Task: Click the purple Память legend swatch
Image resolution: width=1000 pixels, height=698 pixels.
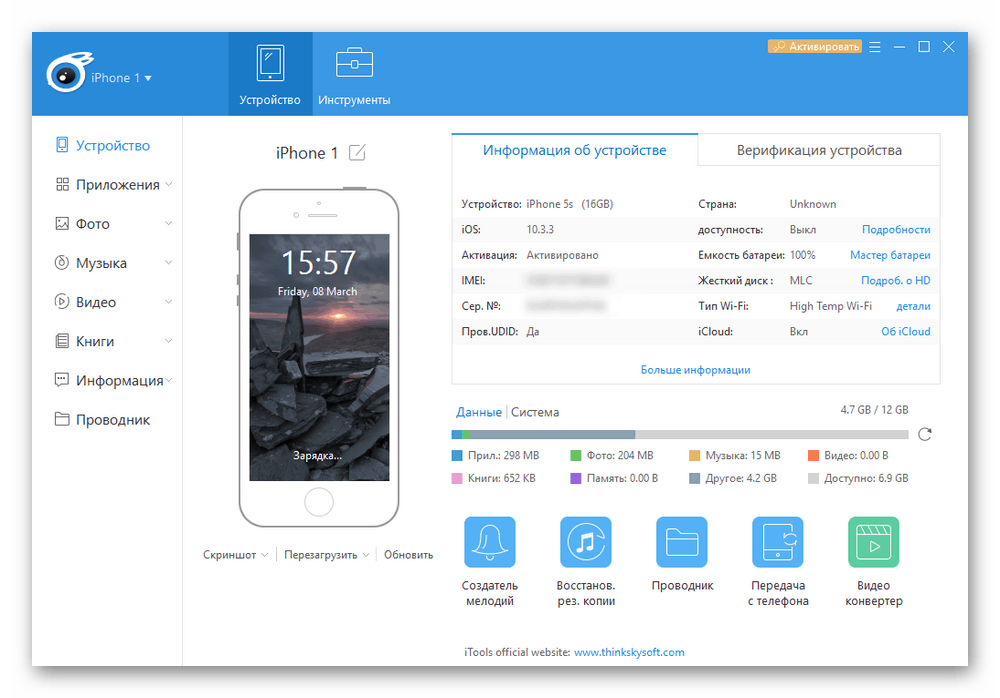Action: 575,479
